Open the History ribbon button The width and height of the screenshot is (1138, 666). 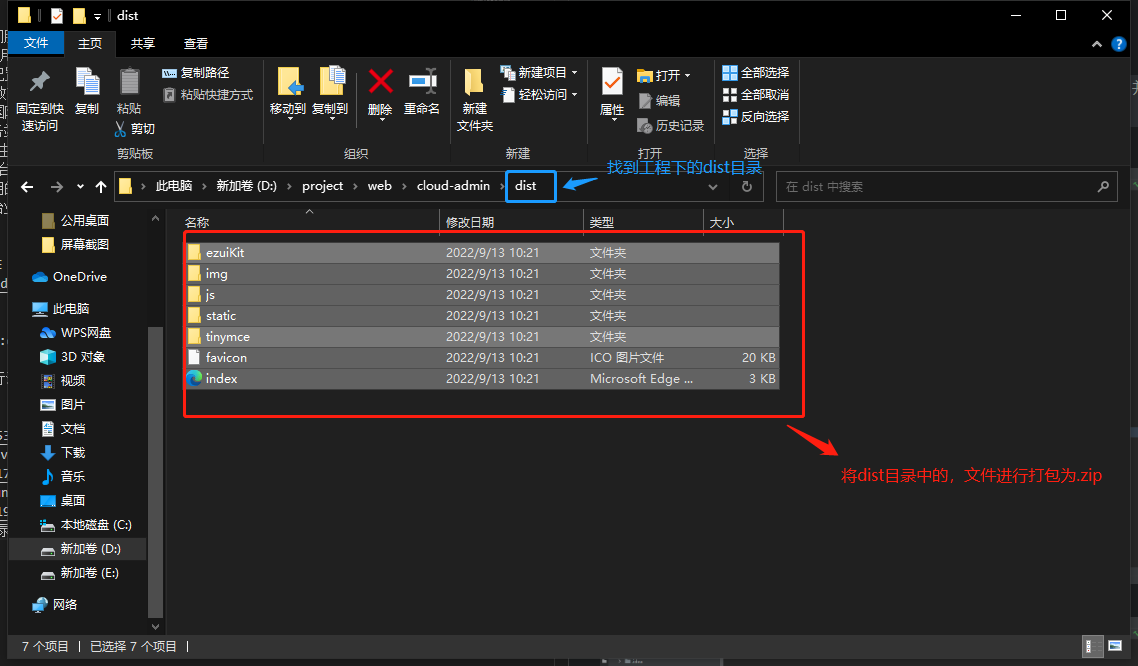(671, 126)
